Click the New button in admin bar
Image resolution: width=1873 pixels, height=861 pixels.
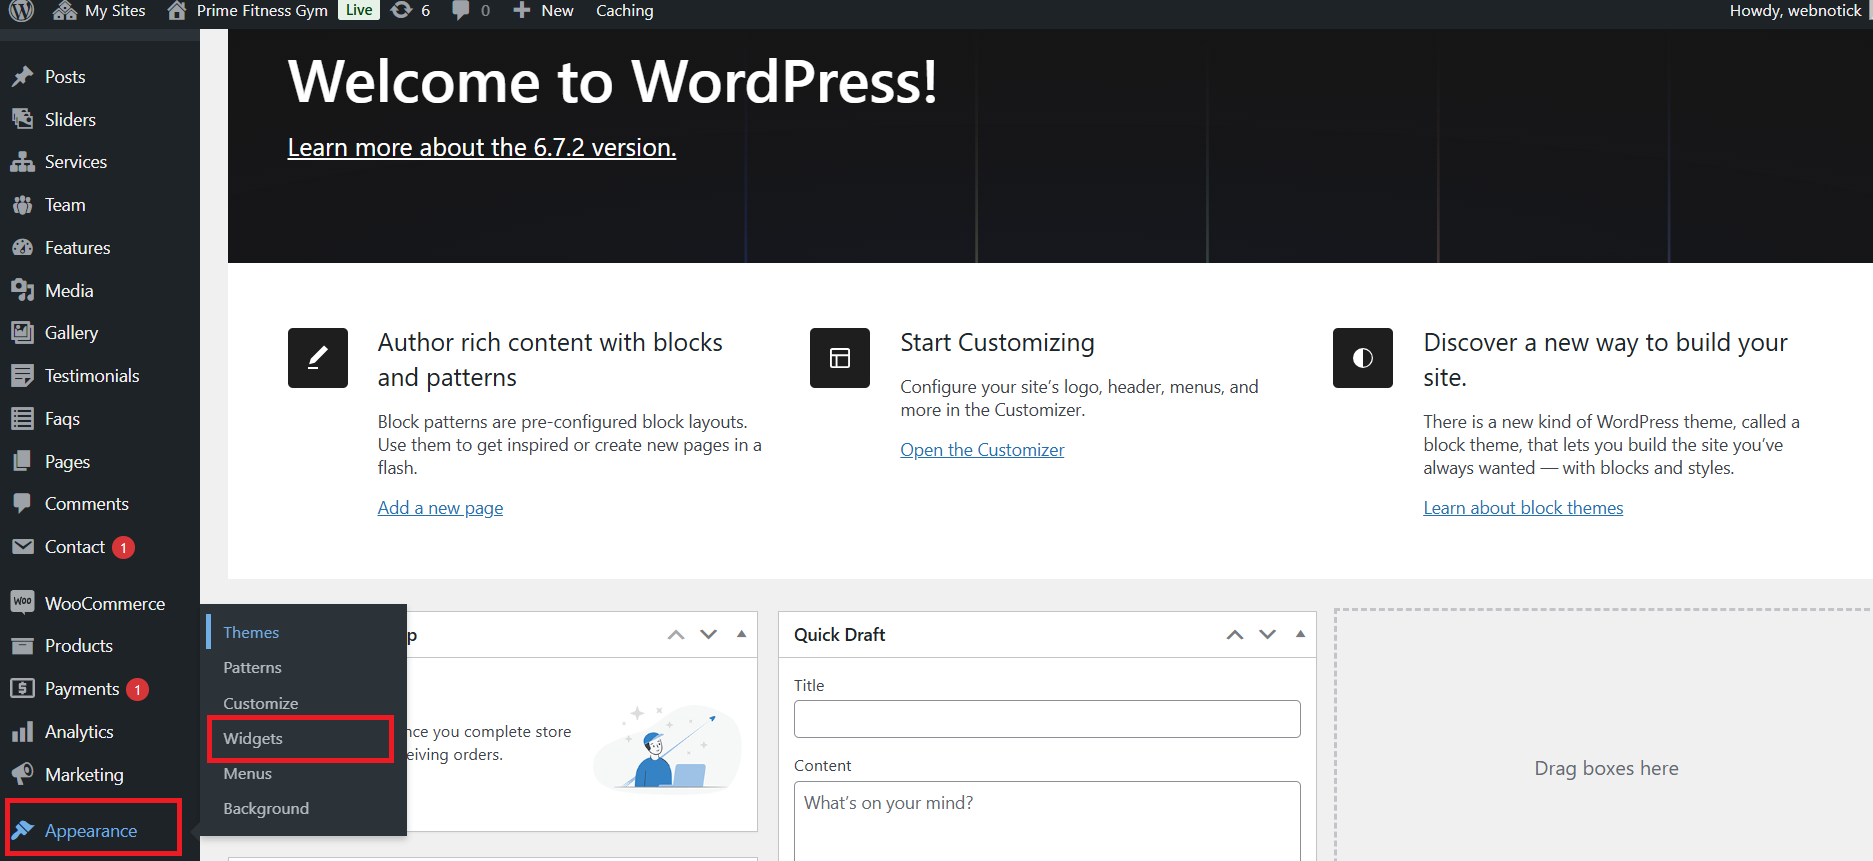click(545, 11)
